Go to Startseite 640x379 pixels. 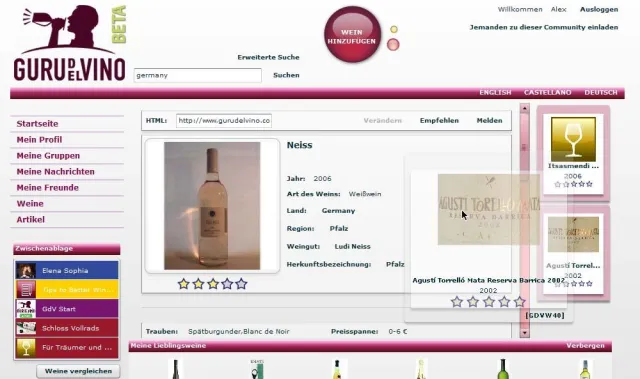pyautogui.click(x=37, y=124)
